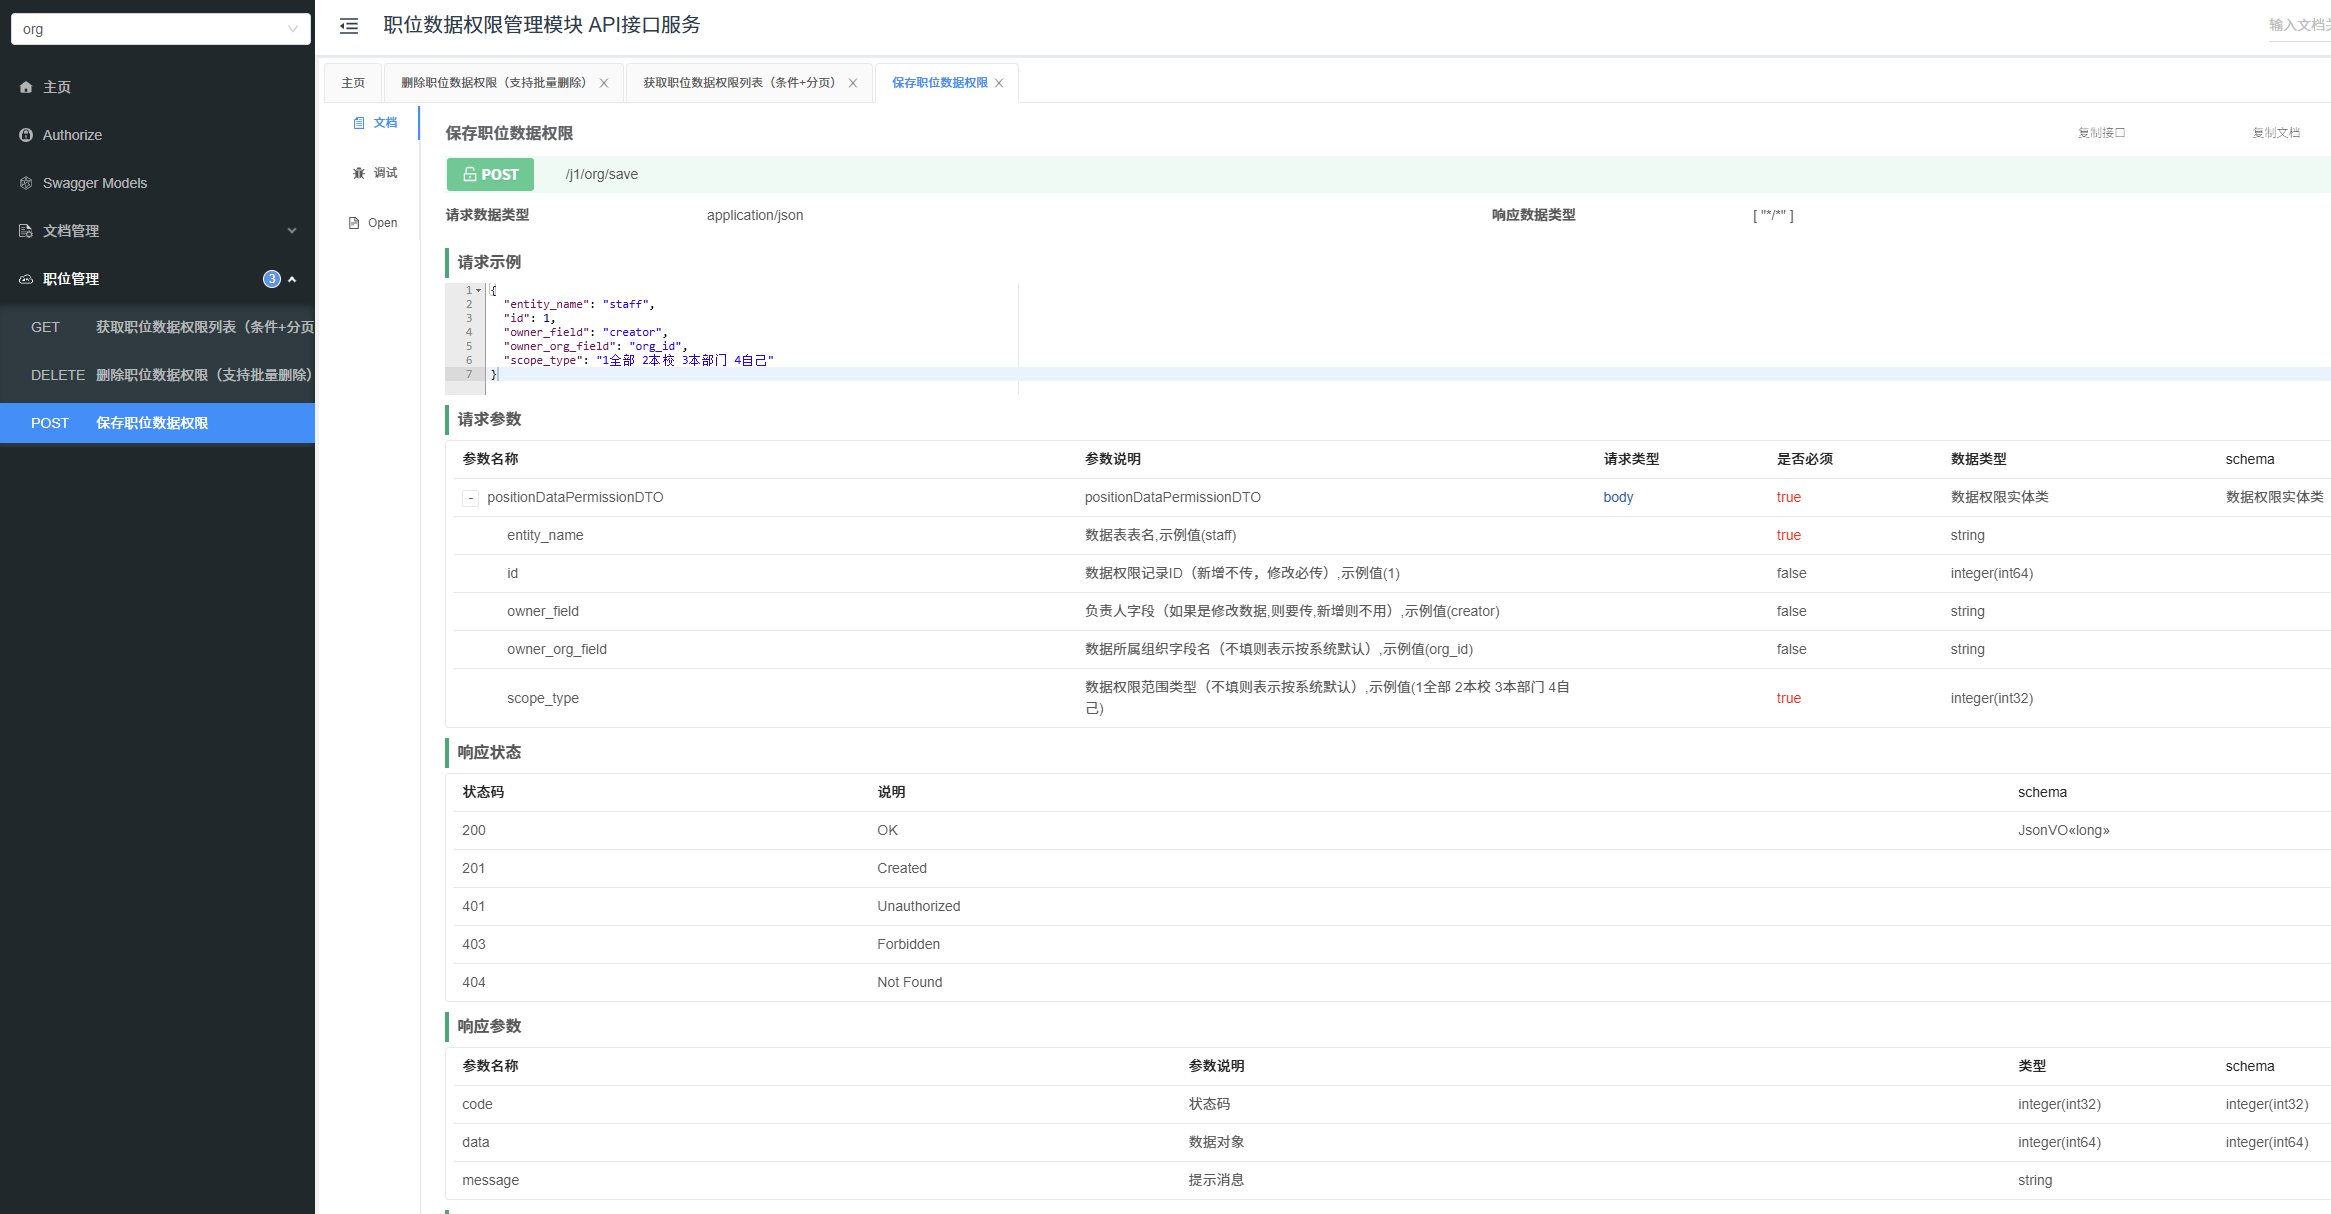This screenshot has height=1214, width=2331.
Task: Toggle the sidebar collapse menu icon
Action: pos(349,26)
